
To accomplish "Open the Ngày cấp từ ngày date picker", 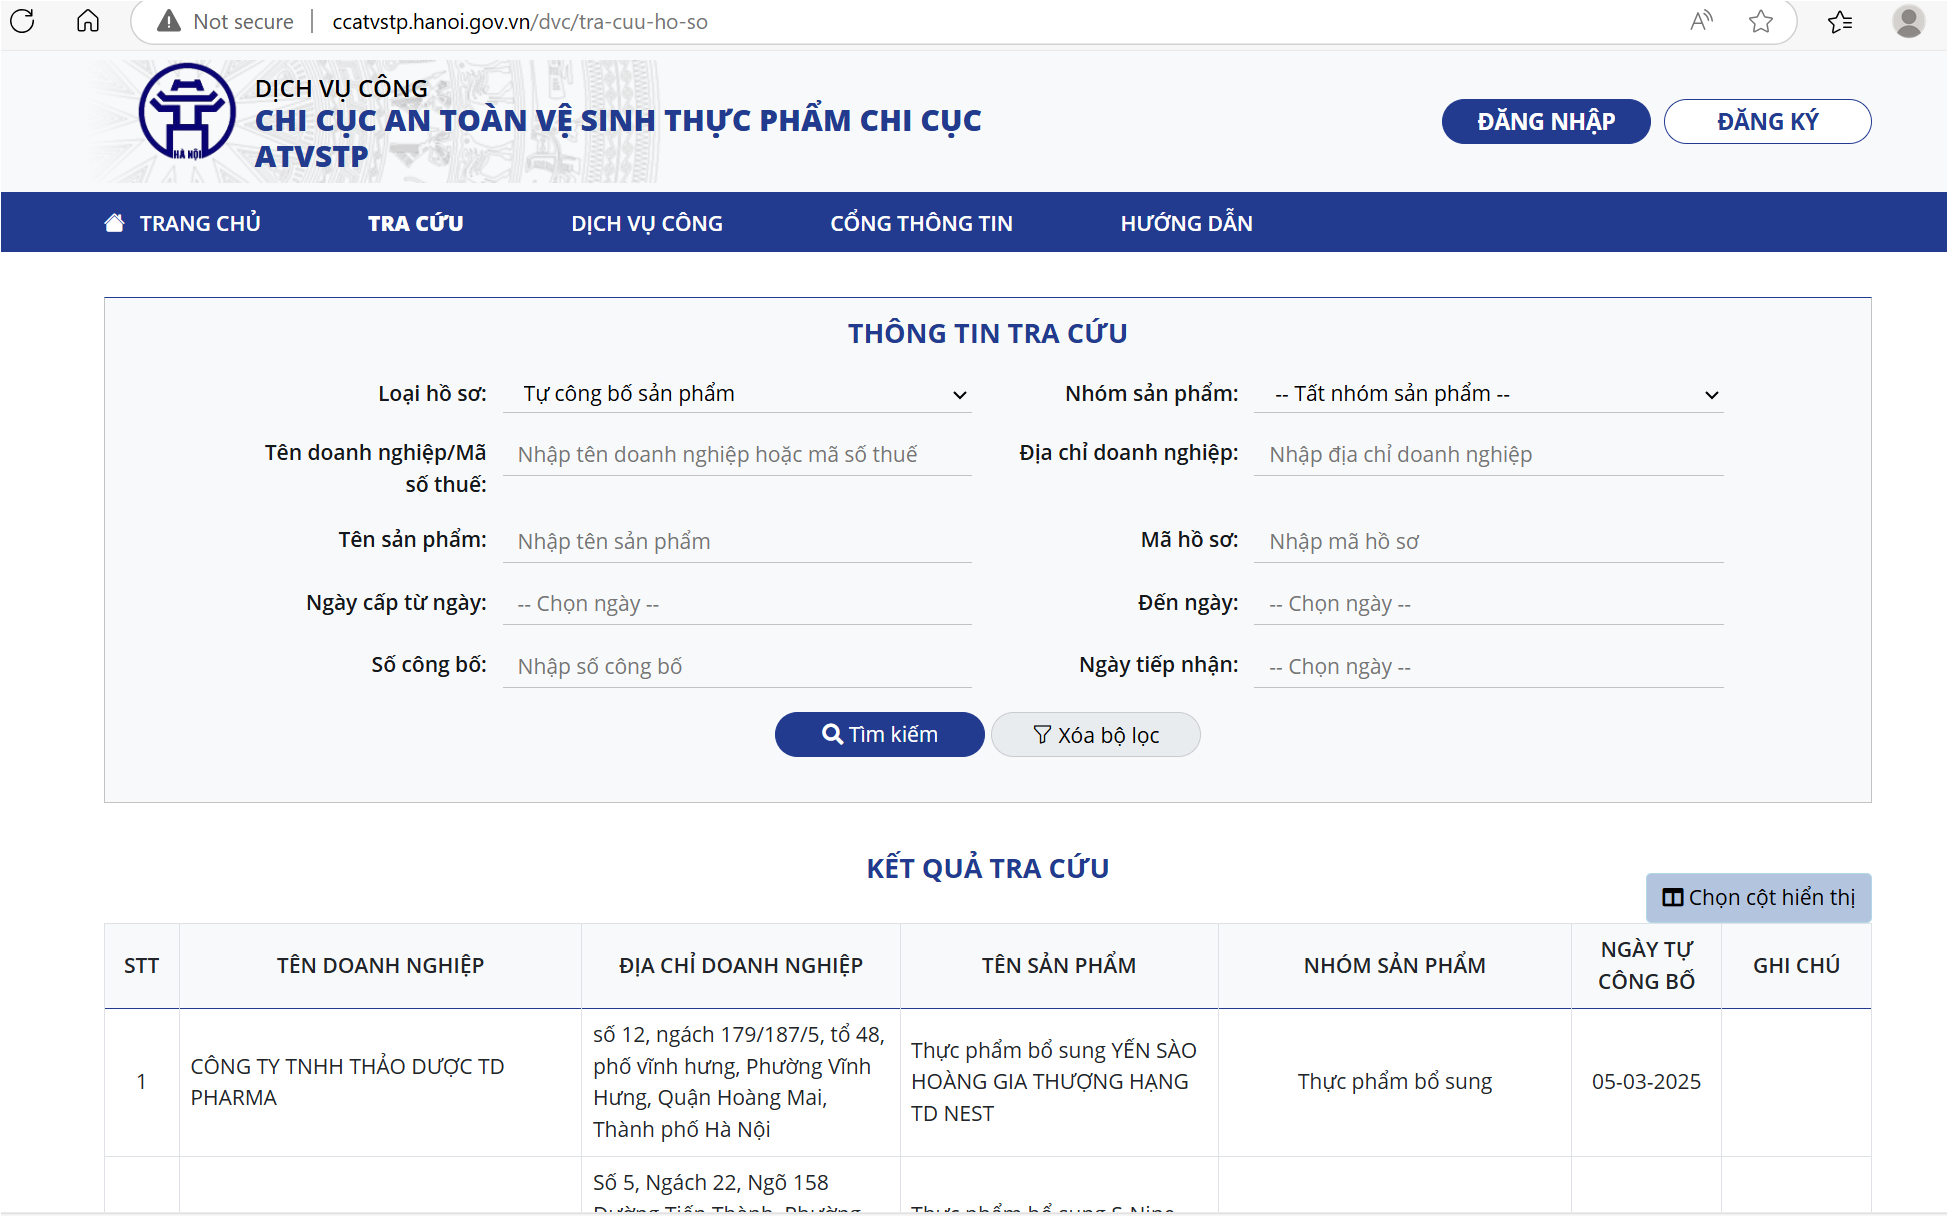I will pos(738,604).
